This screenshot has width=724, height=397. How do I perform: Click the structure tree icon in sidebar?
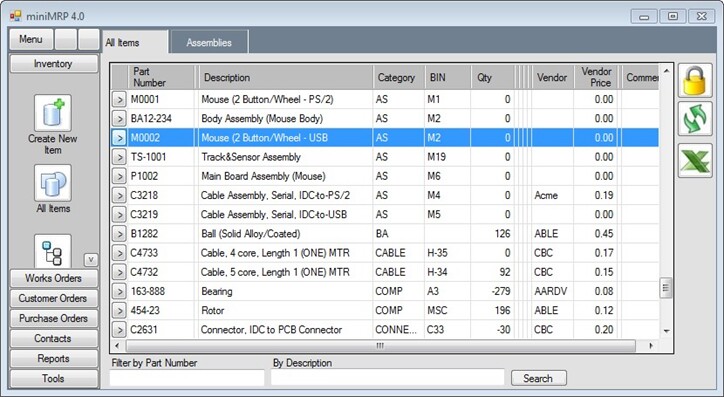53,251
